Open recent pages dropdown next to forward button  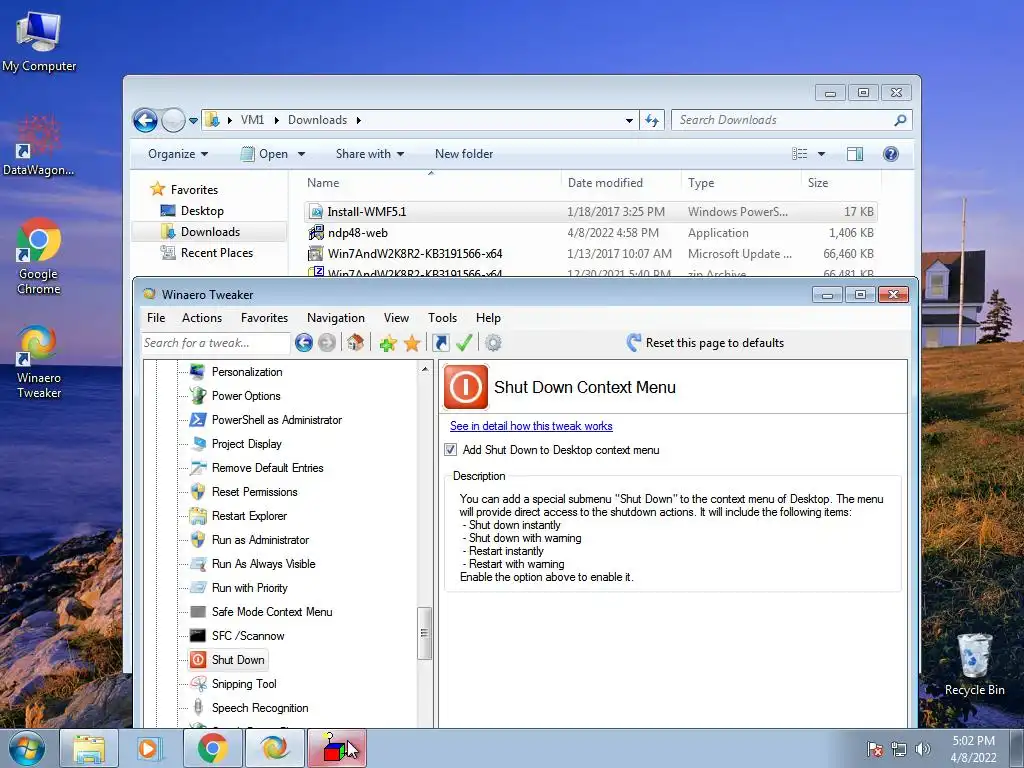[193, 120]
